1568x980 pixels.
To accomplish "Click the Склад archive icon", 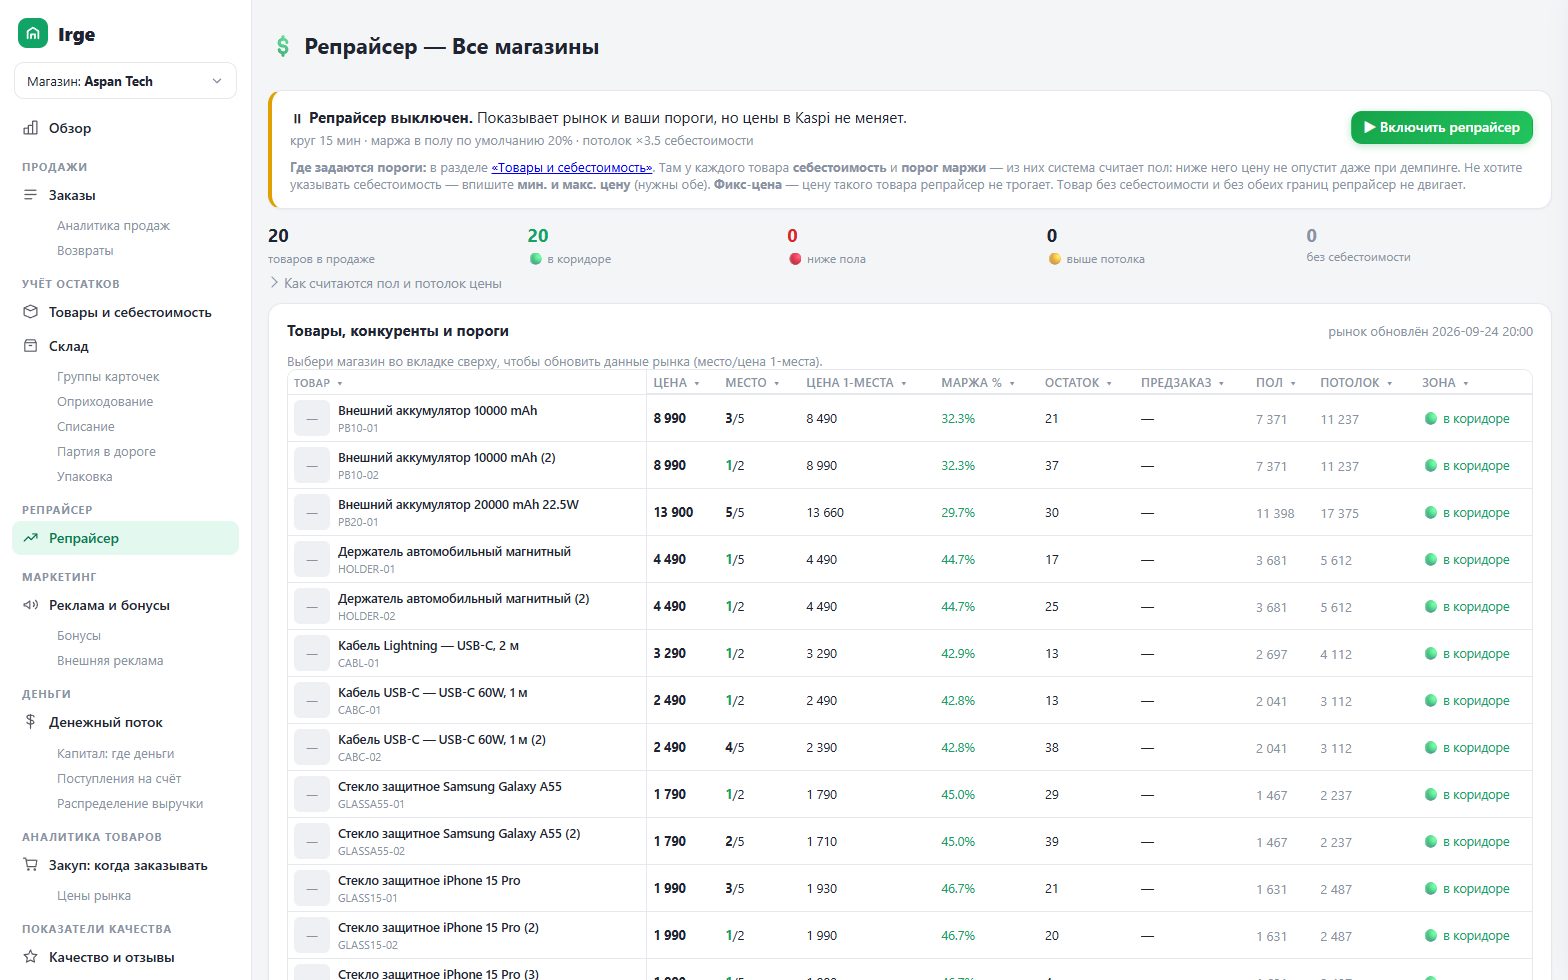I will (30, 346).
